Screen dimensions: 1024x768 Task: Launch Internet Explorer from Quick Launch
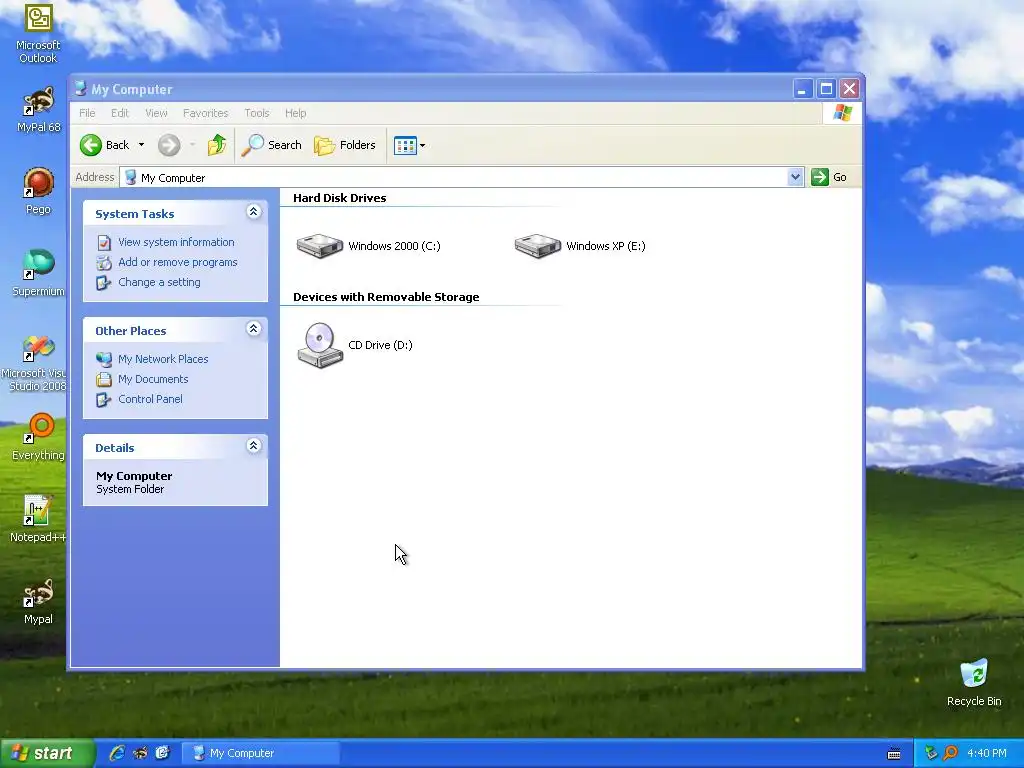(x=117, y=753)
